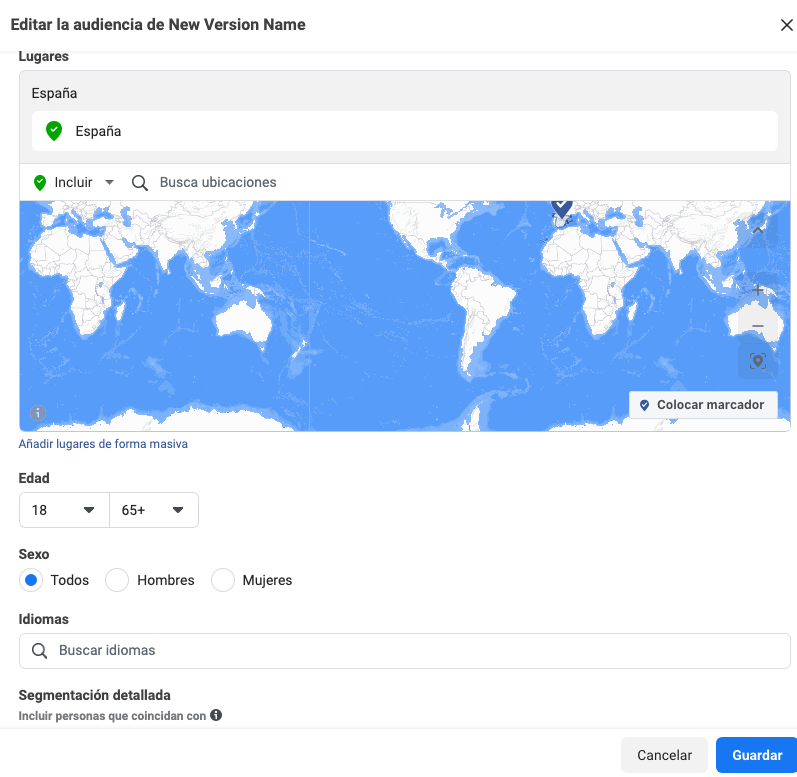This screenshot has height=777, width=797.
Task: Zoom in on the map
Action: pos(758,290)
